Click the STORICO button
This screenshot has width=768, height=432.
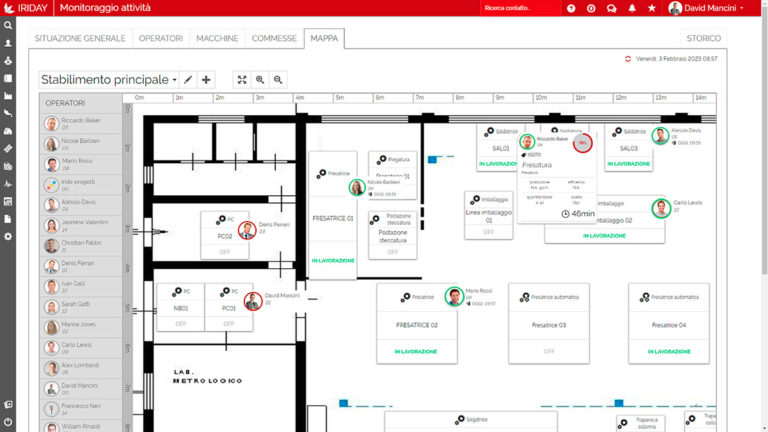coord(703,38)
